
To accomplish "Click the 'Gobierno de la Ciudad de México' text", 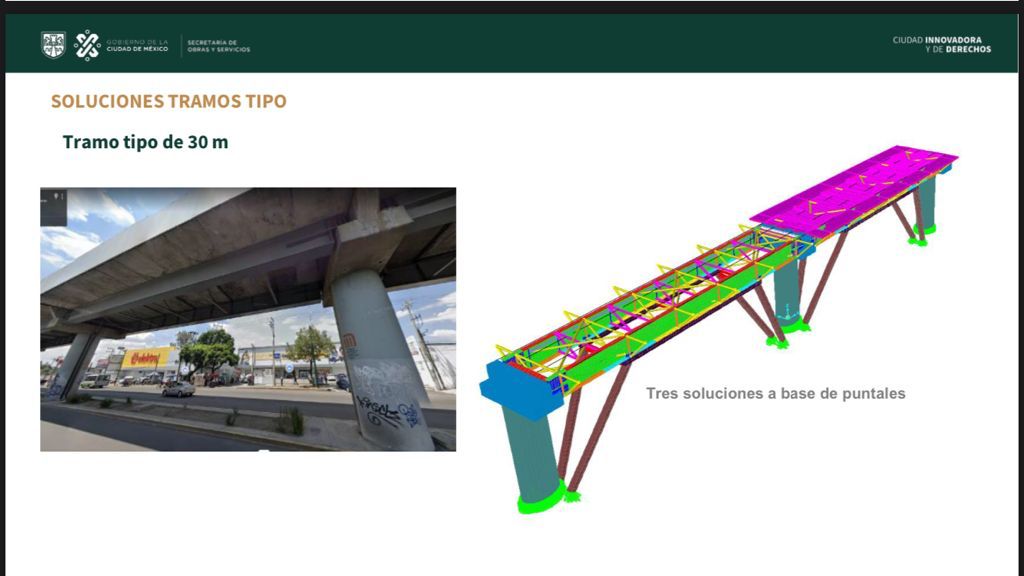I will click(137, 45).
